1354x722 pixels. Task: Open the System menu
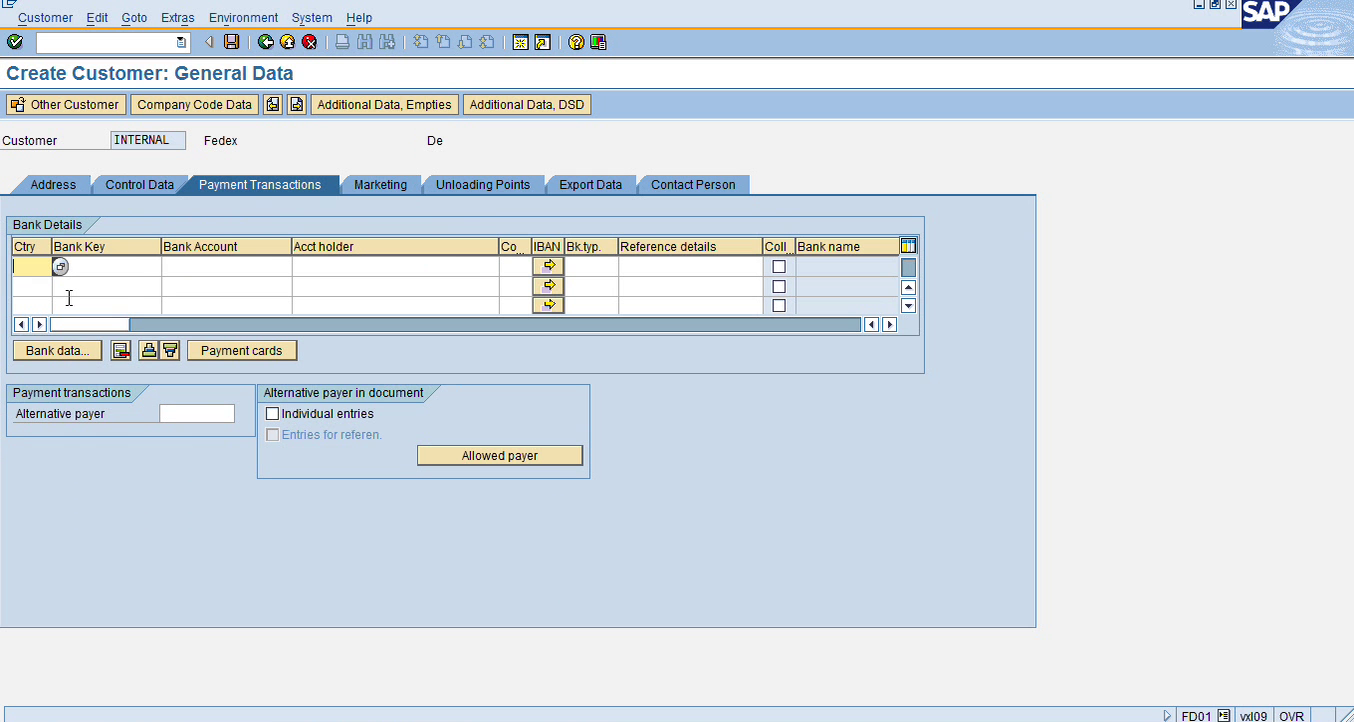[x=312, y=18]
